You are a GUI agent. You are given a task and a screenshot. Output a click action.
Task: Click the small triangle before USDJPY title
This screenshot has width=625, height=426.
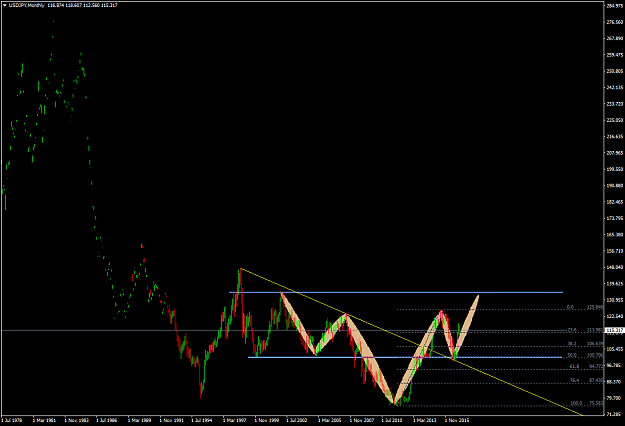[4, 6]
